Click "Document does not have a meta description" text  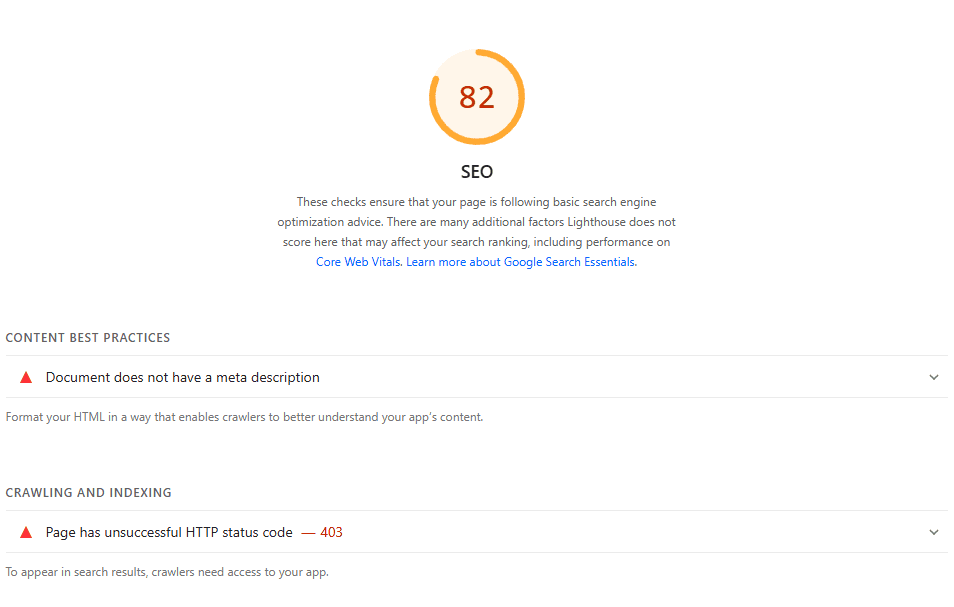pos(183,377)
